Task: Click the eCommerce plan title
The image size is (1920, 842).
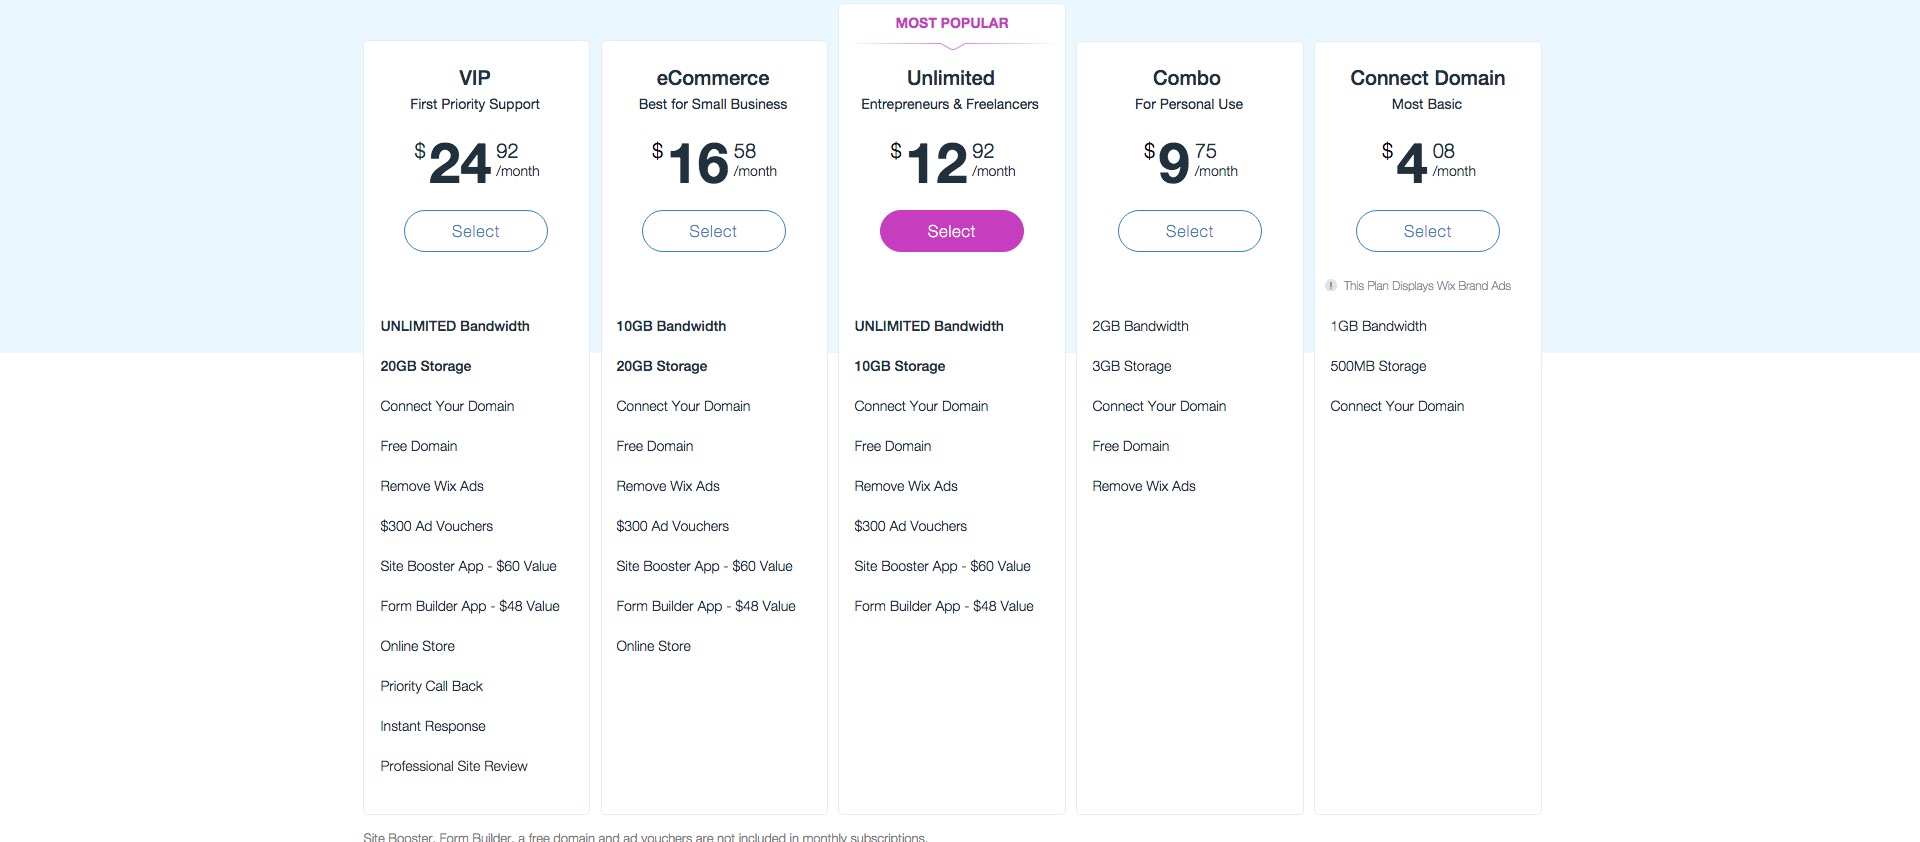Action: (x=713, y=77)
